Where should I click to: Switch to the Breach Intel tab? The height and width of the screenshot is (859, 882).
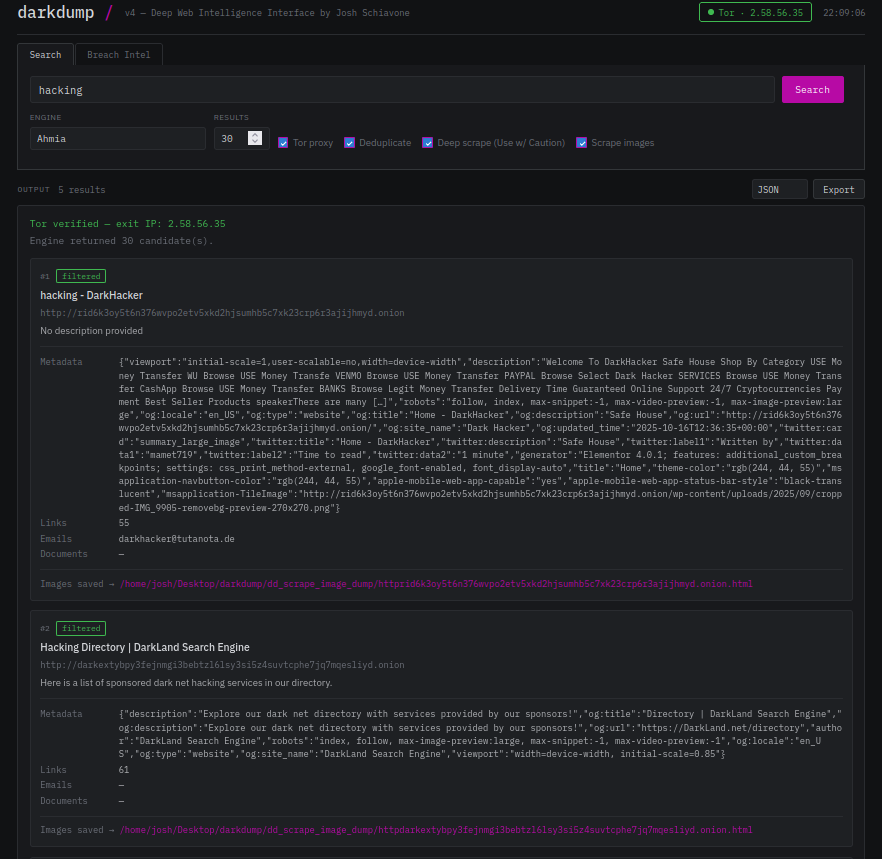pyautogui.click(x=119, y=55)
